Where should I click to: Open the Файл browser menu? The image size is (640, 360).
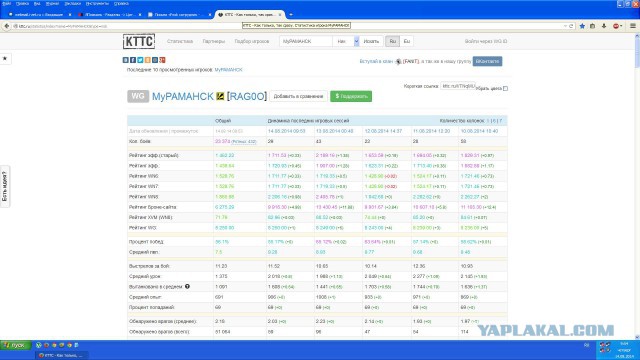tap(6, 3)
